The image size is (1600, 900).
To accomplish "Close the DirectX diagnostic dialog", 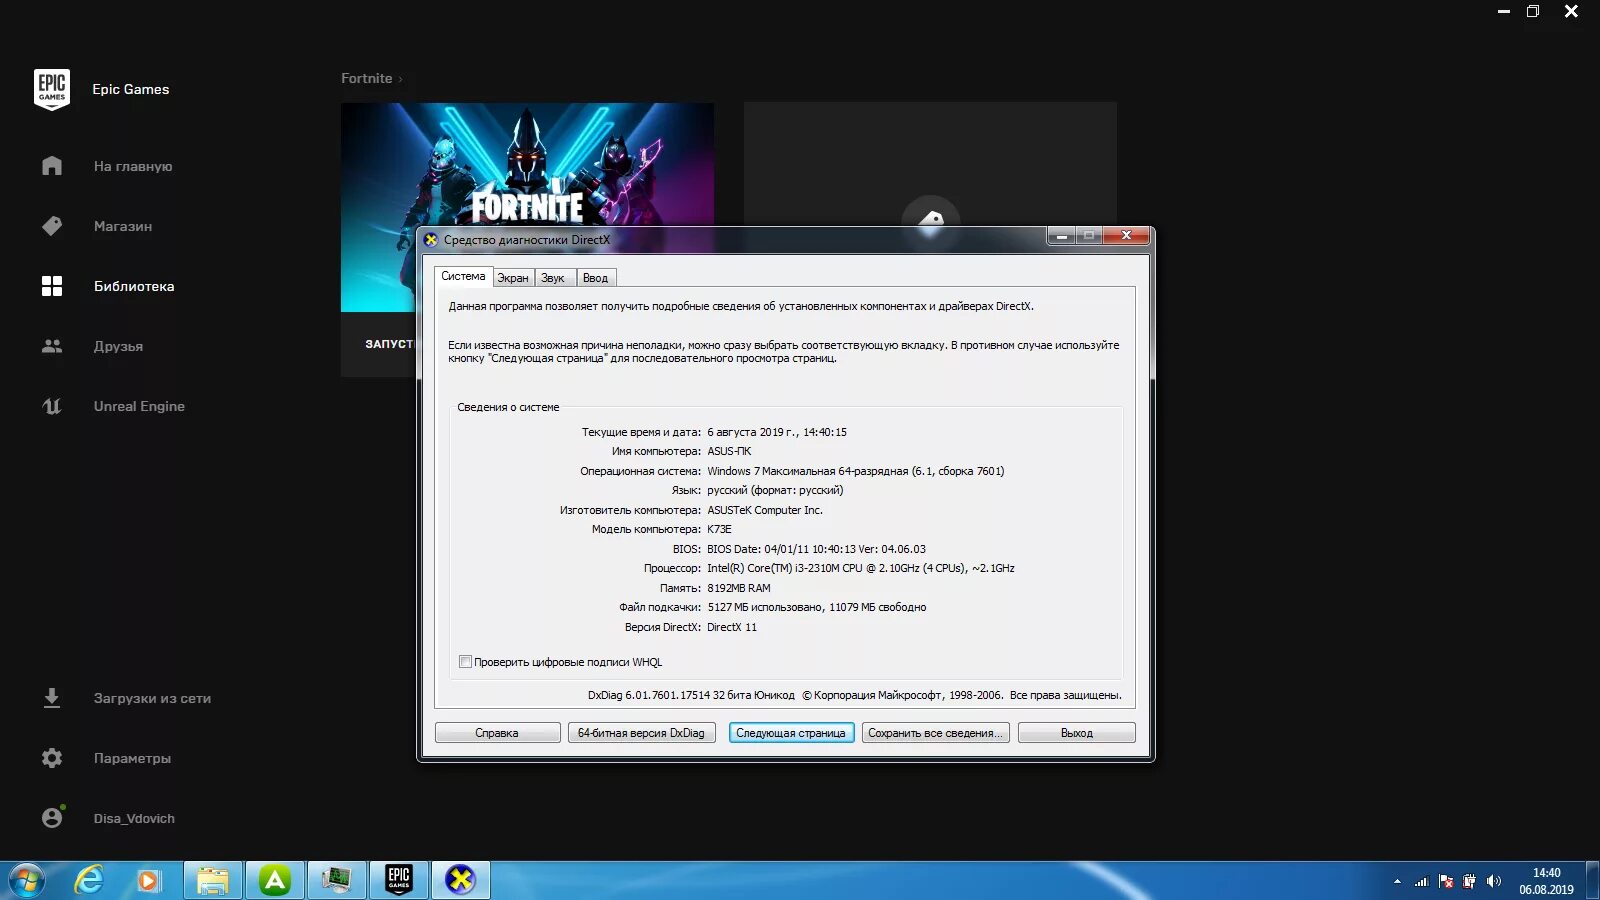I will (x=1126, y=236).
